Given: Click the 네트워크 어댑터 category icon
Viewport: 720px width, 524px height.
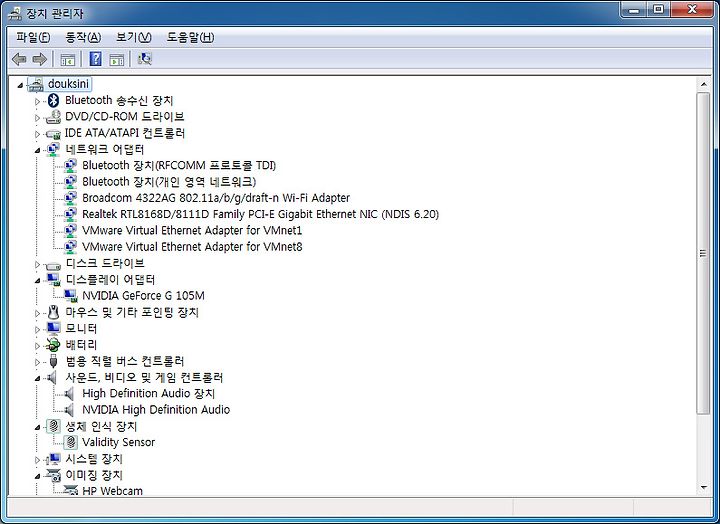Looking at the screenshot, I should (x=54, y=149).
